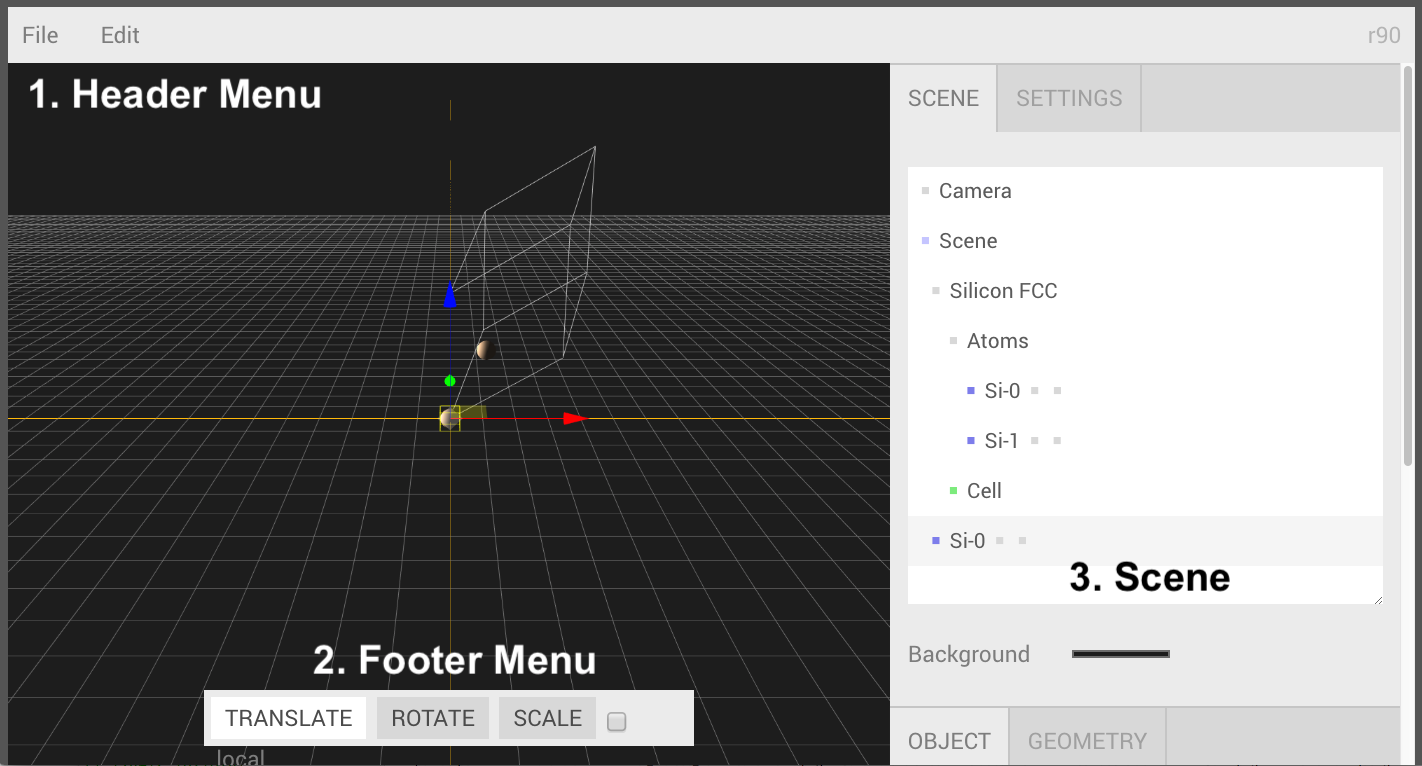Open the Edit menu
The height and width of the screenshot is (766, 1422).
(120, 35)
